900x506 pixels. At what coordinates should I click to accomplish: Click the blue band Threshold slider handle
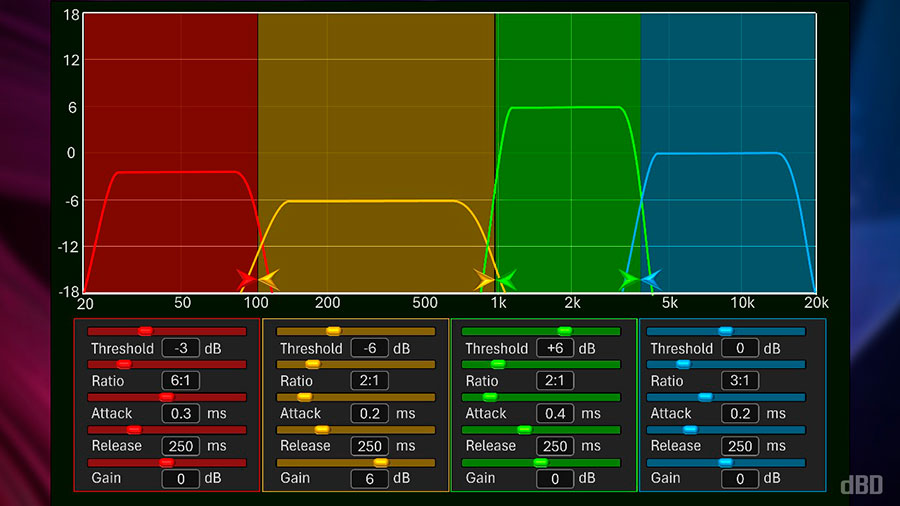[x=726, y=331]
